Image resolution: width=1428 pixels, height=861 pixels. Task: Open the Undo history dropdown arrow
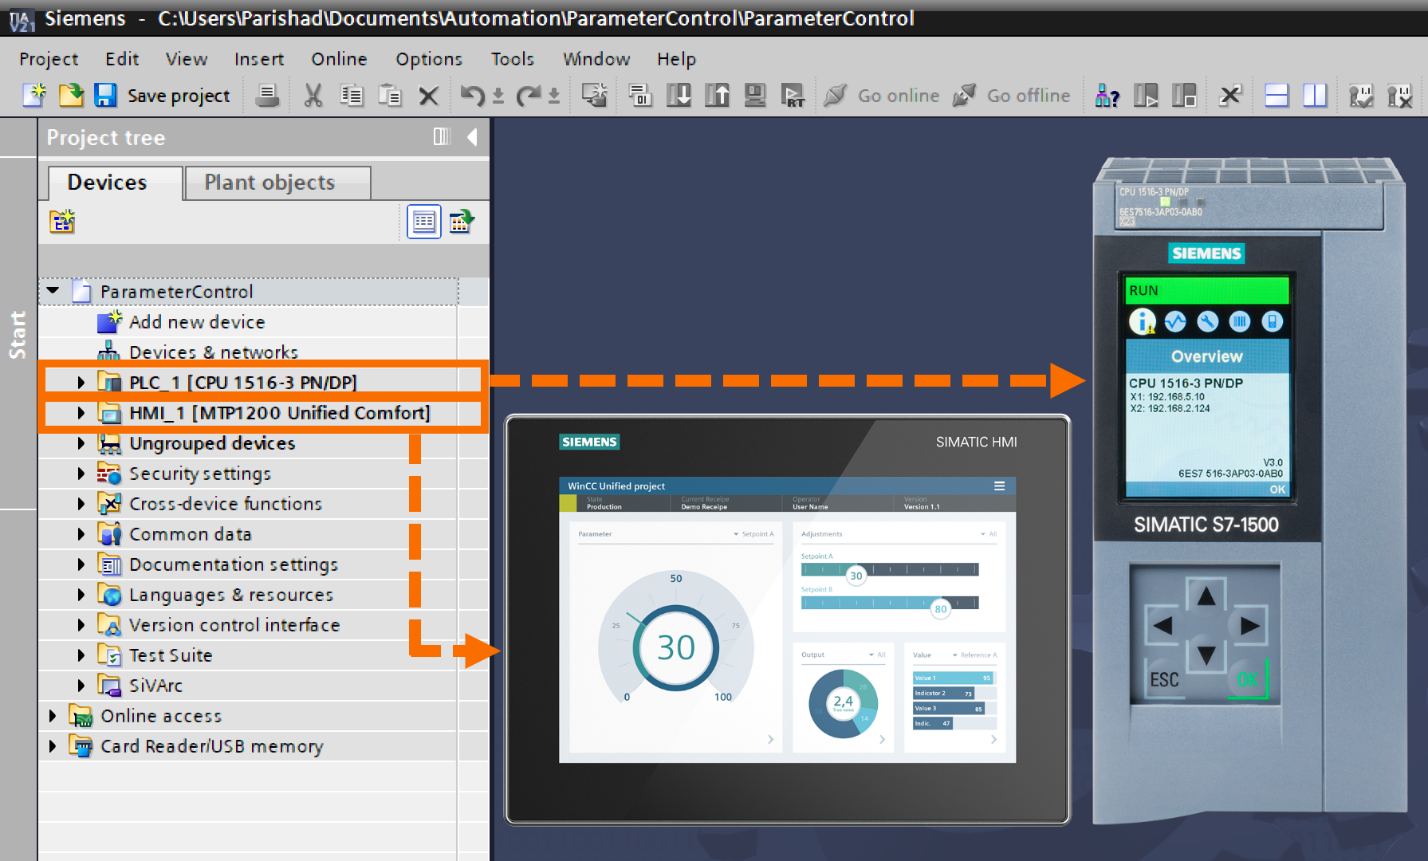[x=497, y=98]
